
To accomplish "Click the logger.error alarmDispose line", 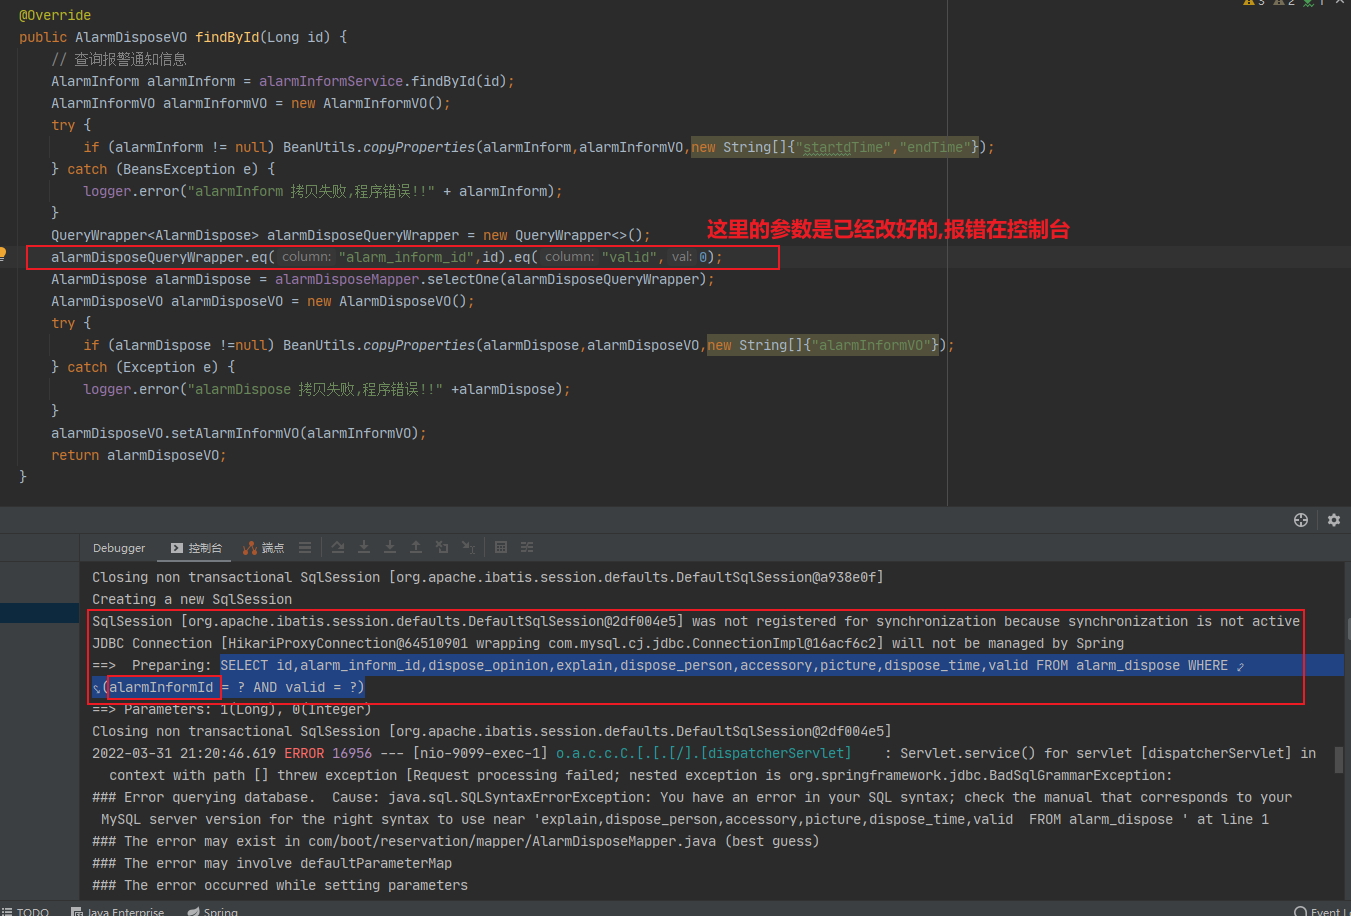I will [327, 389].
